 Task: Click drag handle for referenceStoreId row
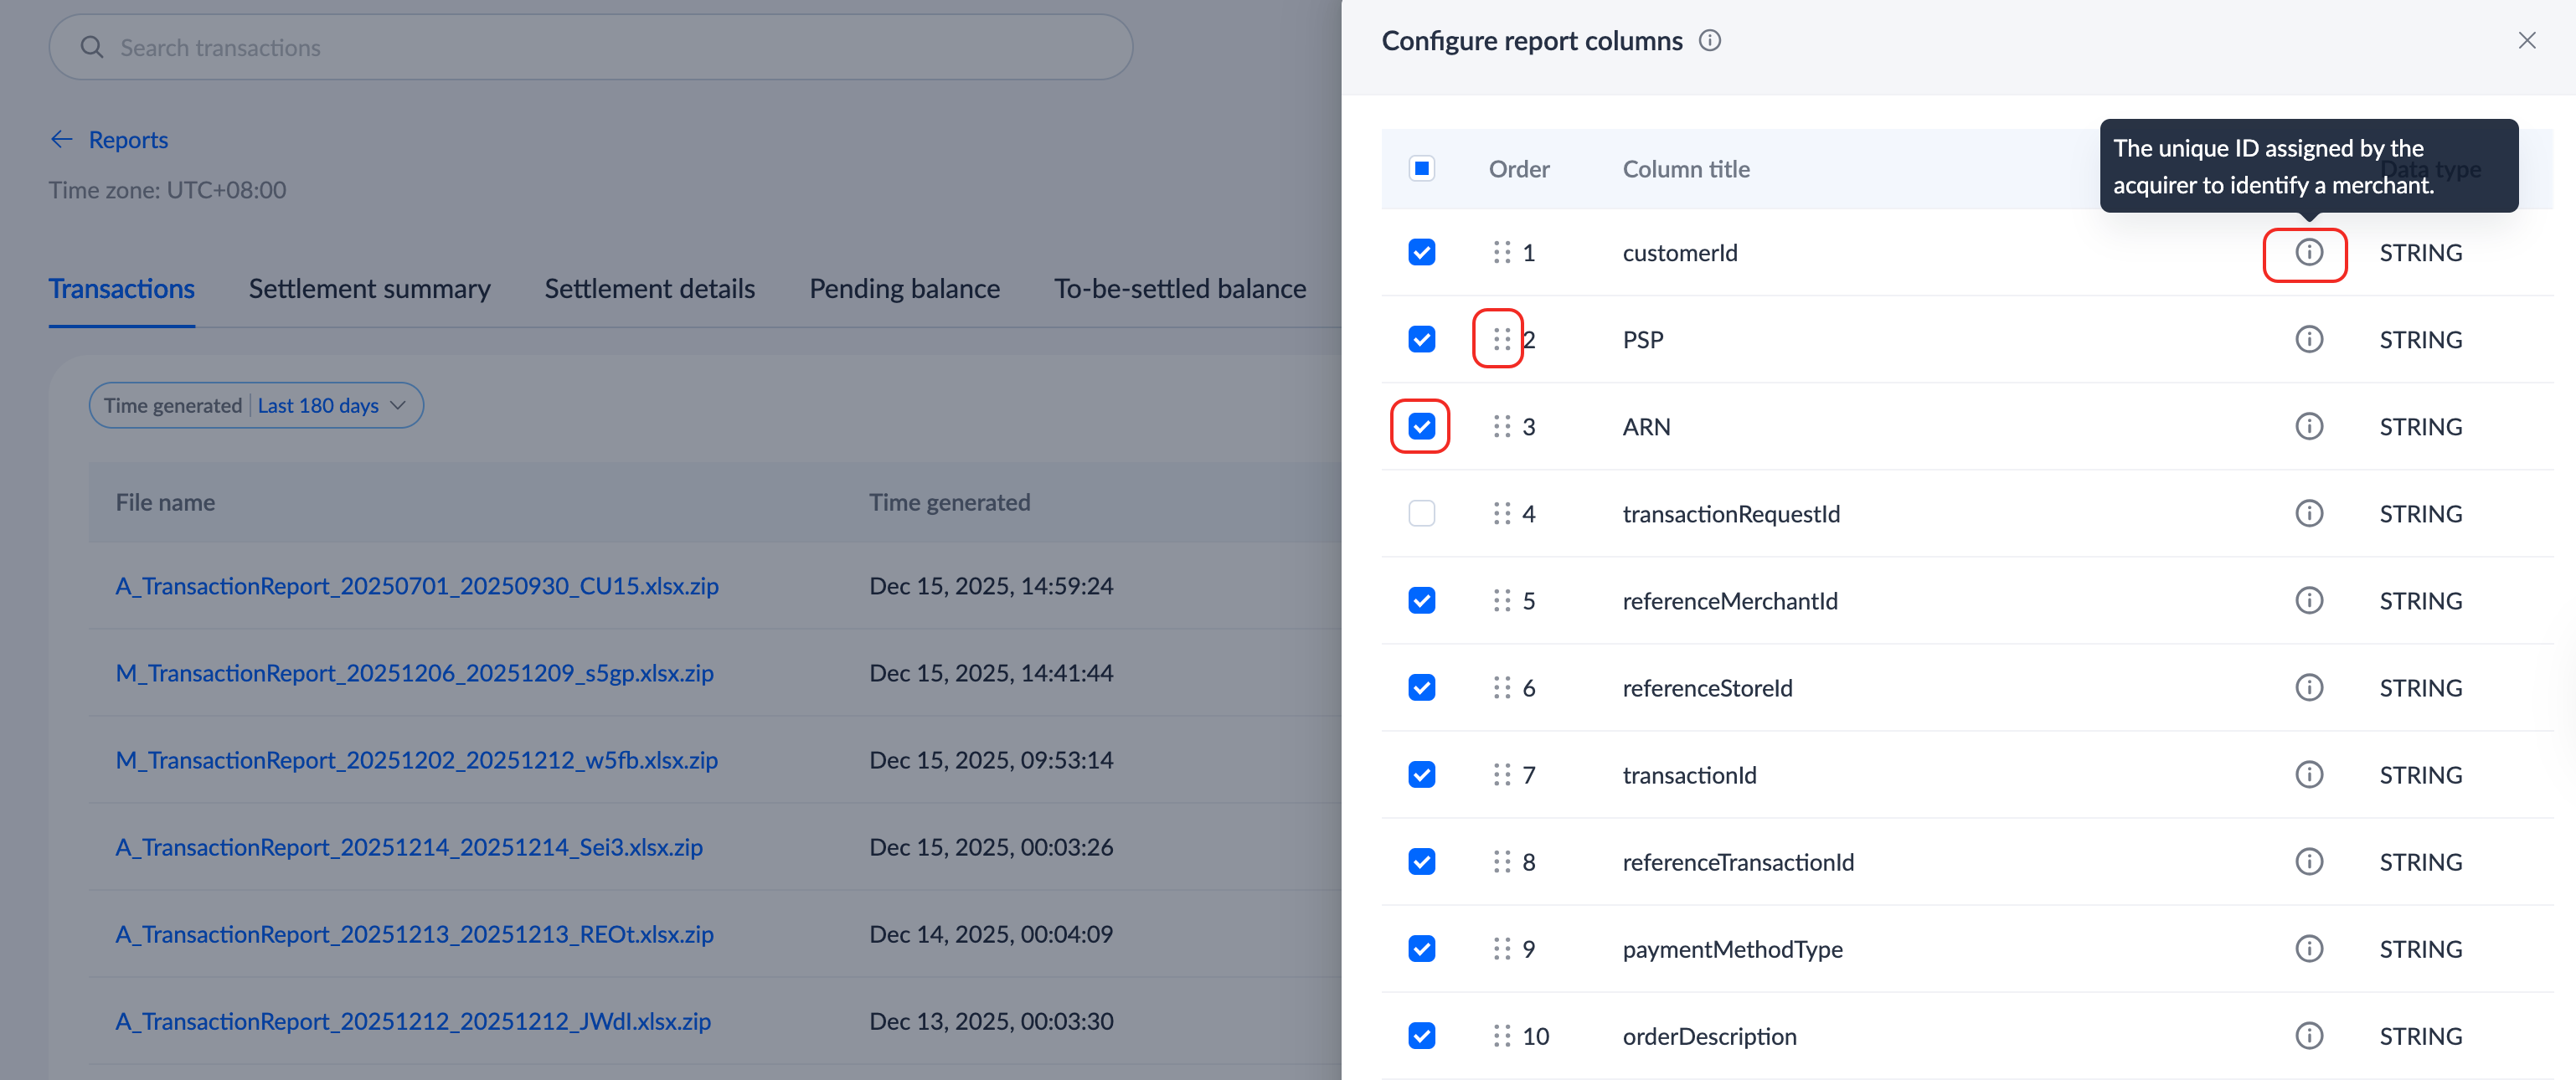point(1501,687)
